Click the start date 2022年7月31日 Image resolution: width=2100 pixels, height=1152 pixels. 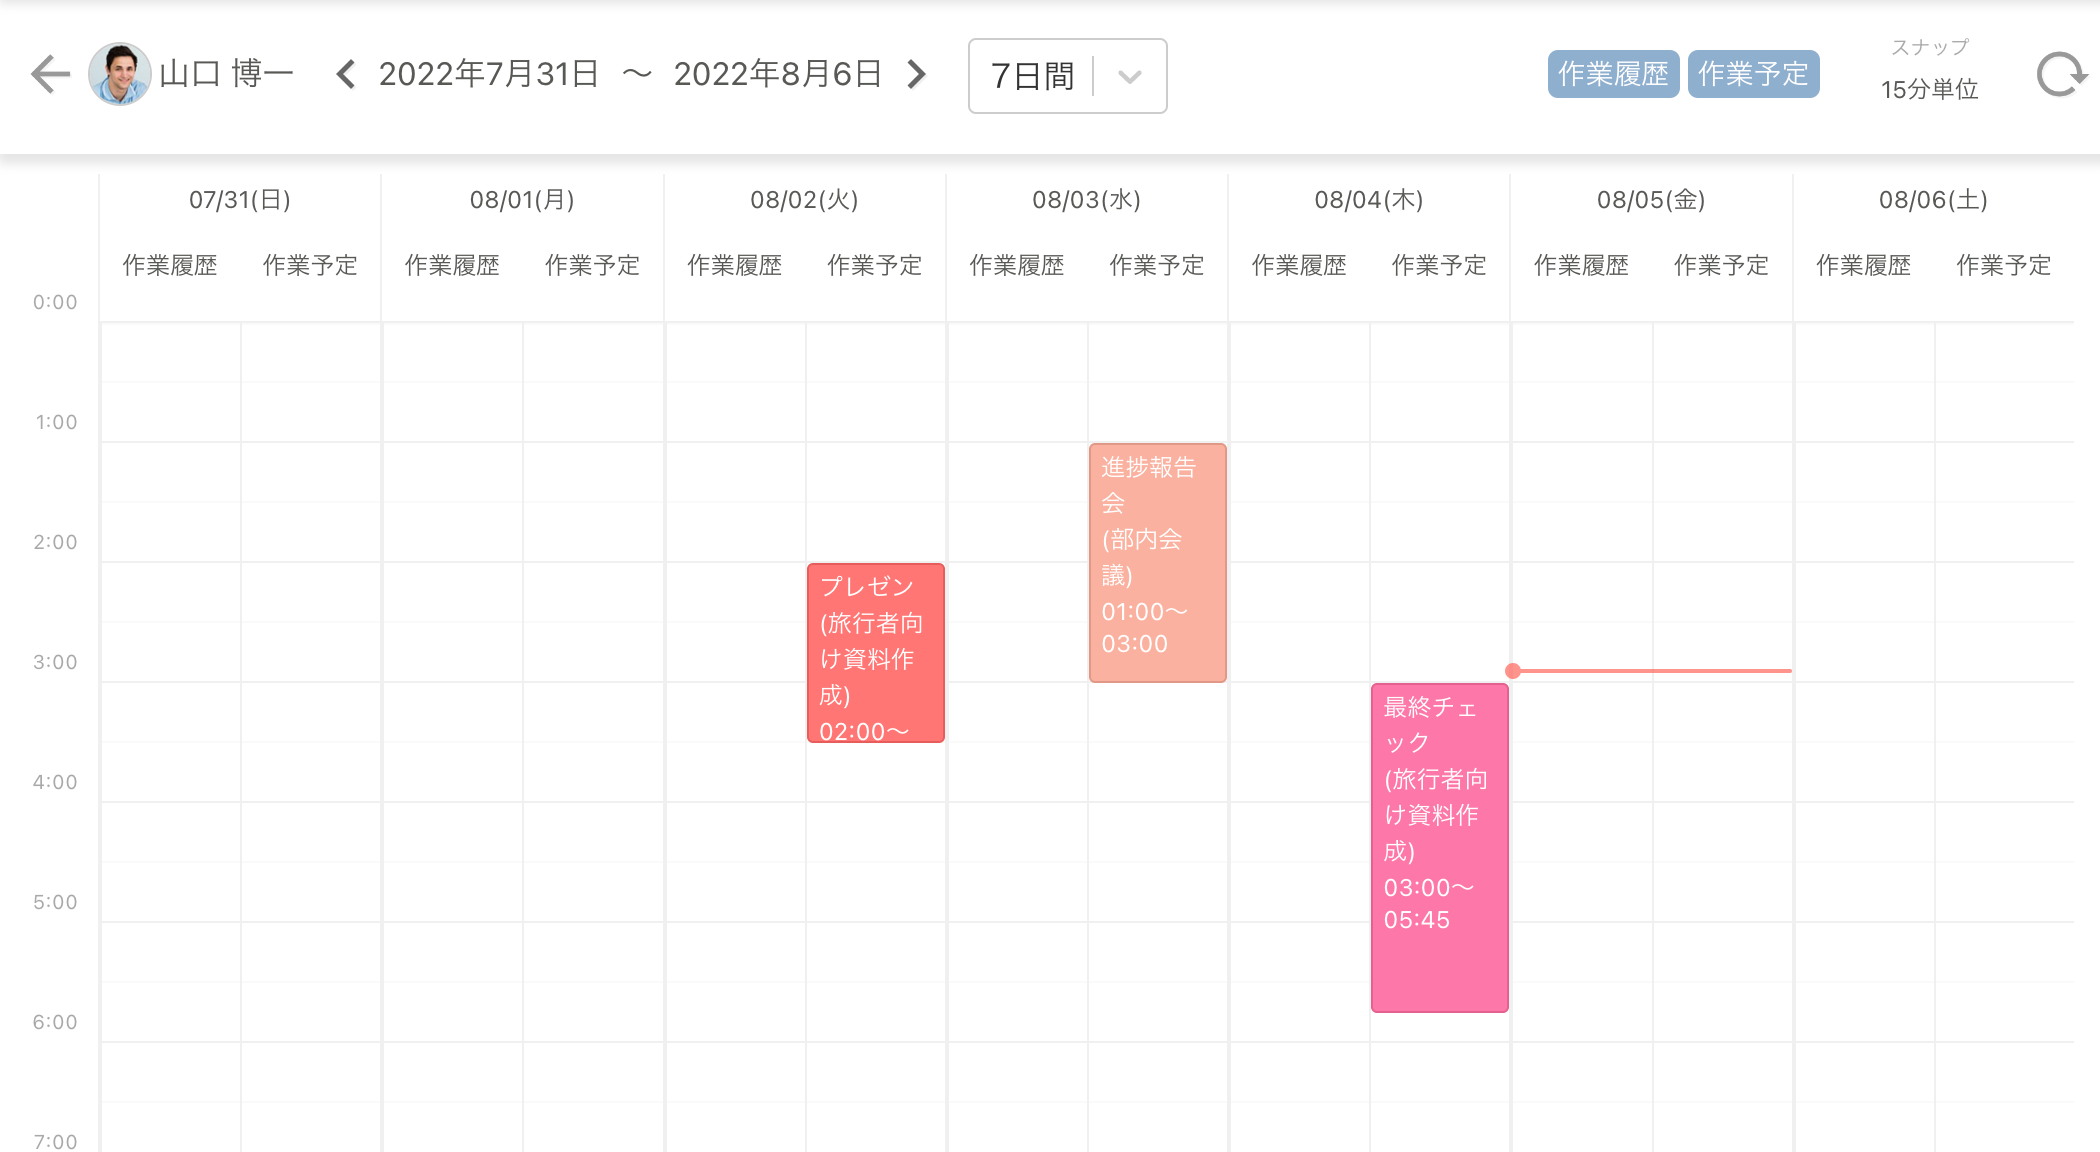pyautogui.click(x=488, y=74)
